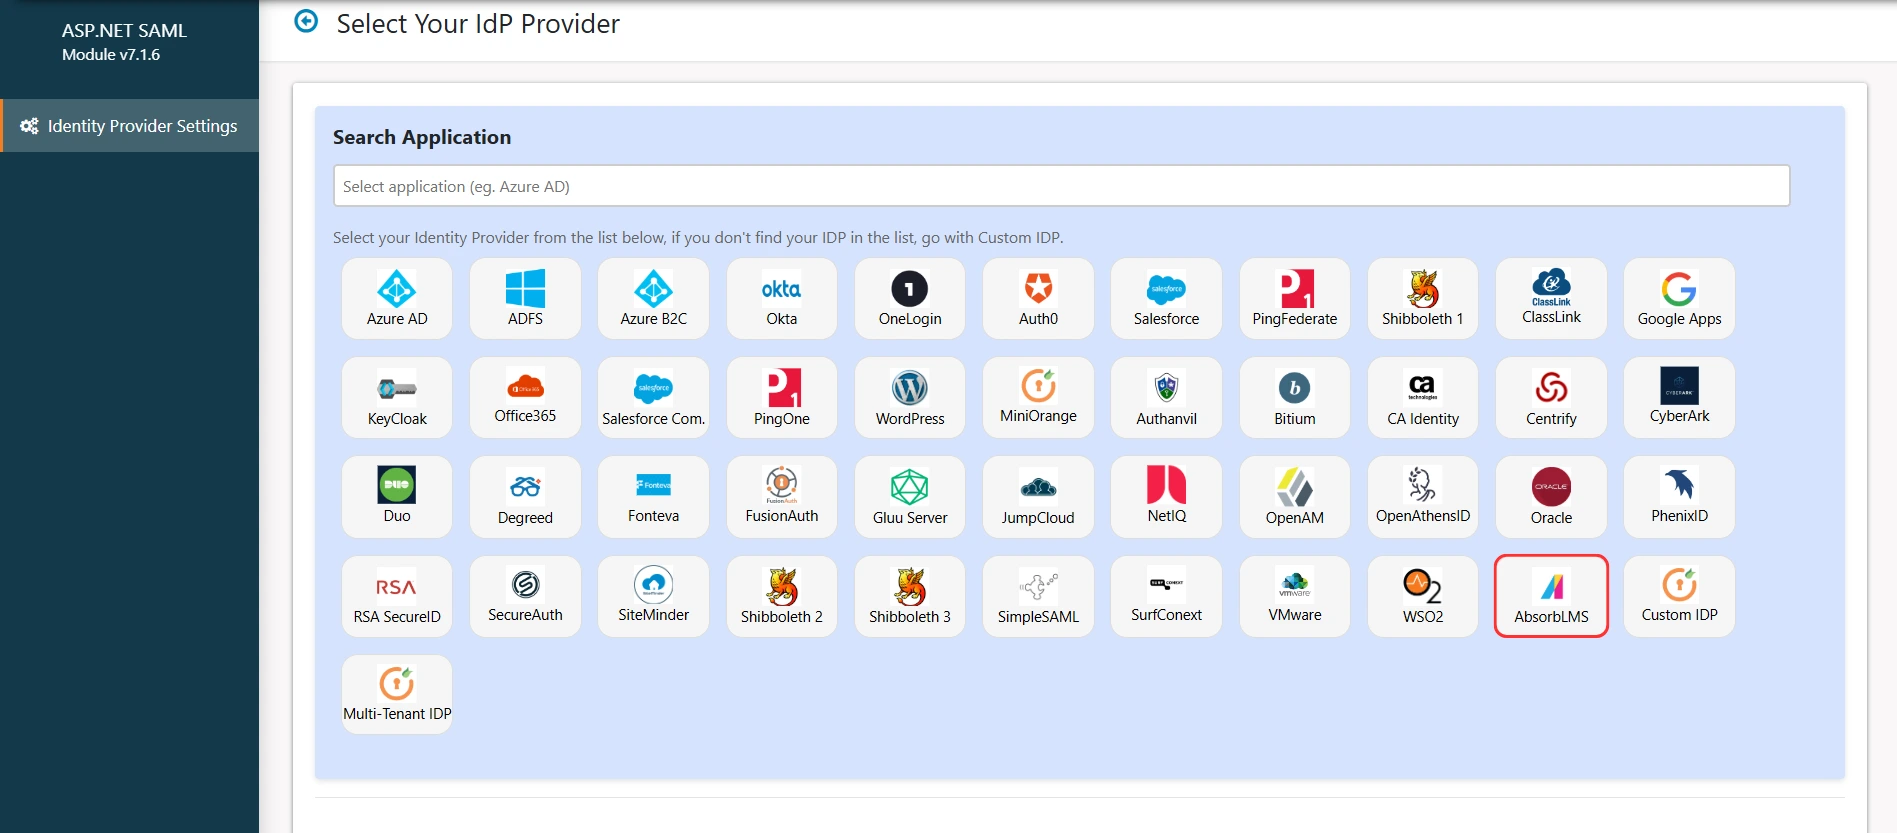Viewport: 1897px width, 833px height.
Task: Focus the Select application search box
Action: [x=1061, y=186]
